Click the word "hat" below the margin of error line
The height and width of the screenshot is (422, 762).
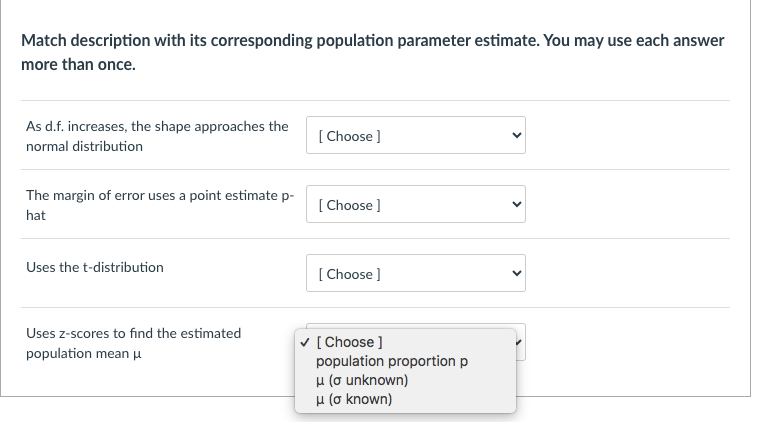(36, 215)
